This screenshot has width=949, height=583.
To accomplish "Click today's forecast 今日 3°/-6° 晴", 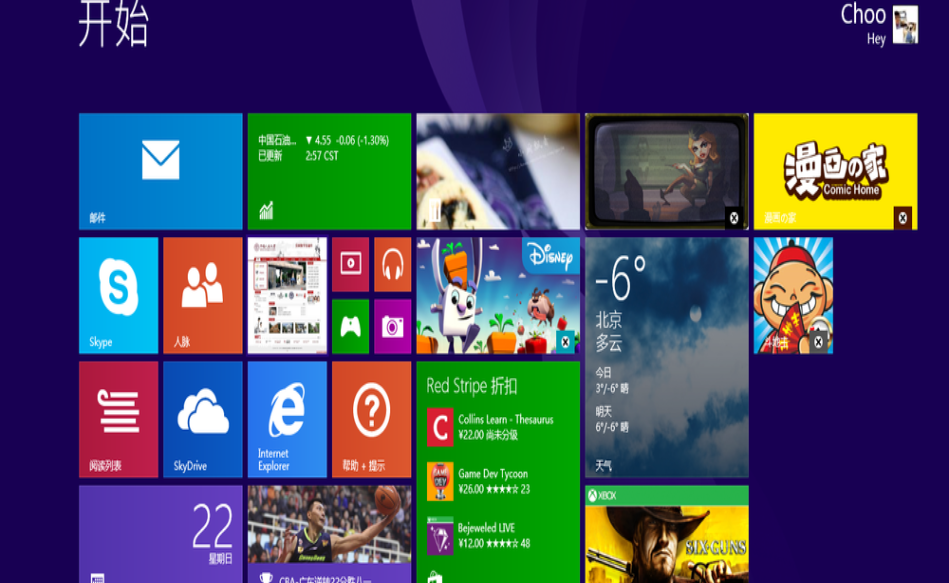I will point(612,380).
